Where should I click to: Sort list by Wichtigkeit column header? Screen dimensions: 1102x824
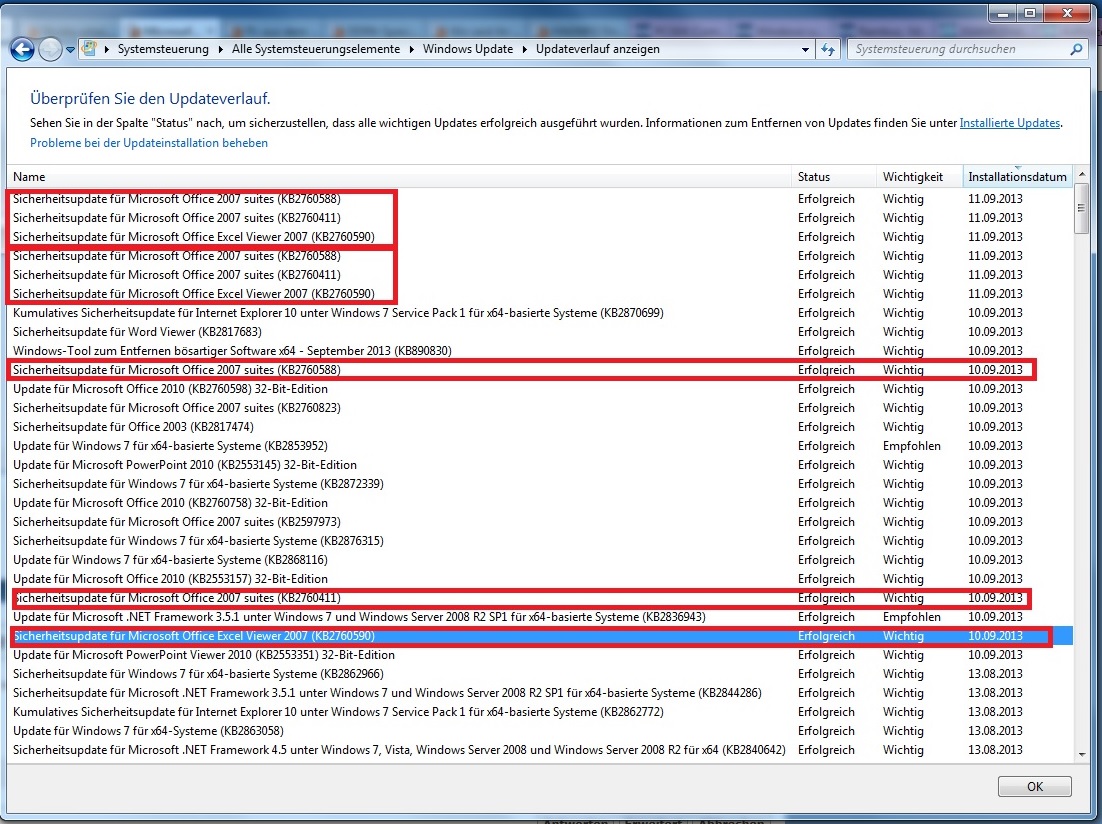(x=920, y=176)
